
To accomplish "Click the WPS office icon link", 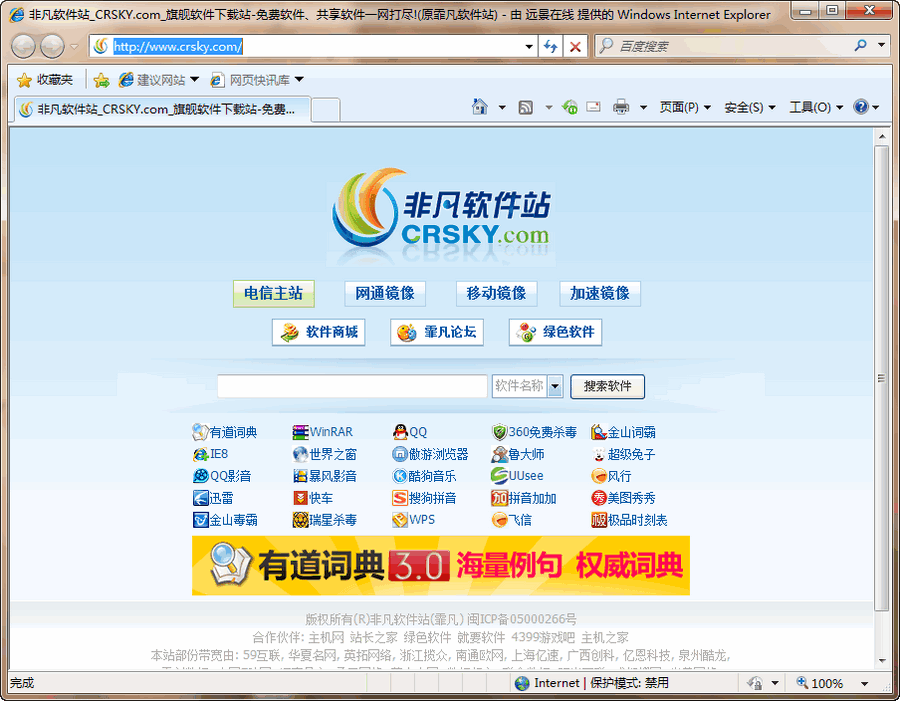I will (400, 520).
